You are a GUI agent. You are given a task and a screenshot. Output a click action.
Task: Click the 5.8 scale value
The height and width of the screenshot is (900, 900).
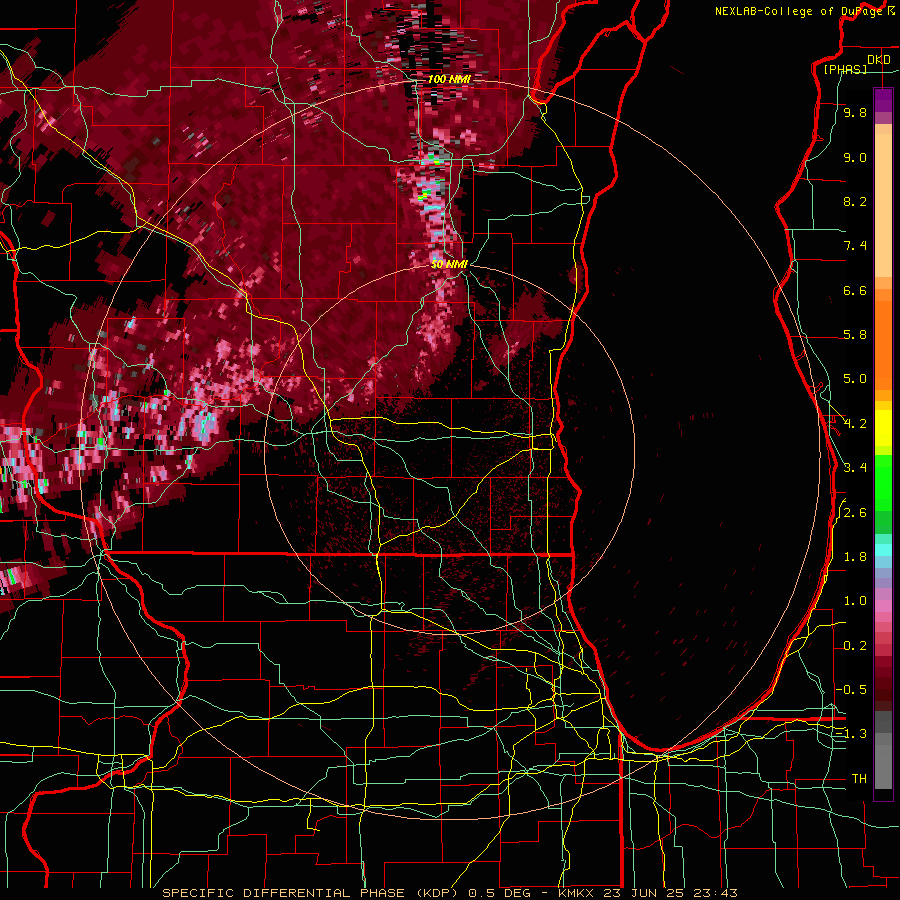pyautogui.click(x=855, y=335)
